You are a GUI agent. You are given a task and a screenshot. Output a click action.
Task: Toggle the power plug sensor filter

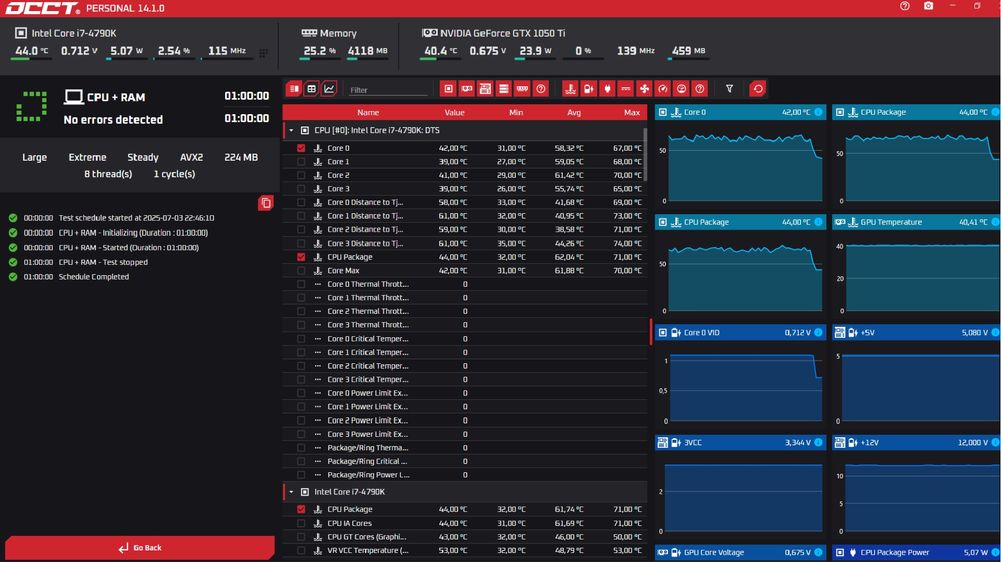[607, 89]
